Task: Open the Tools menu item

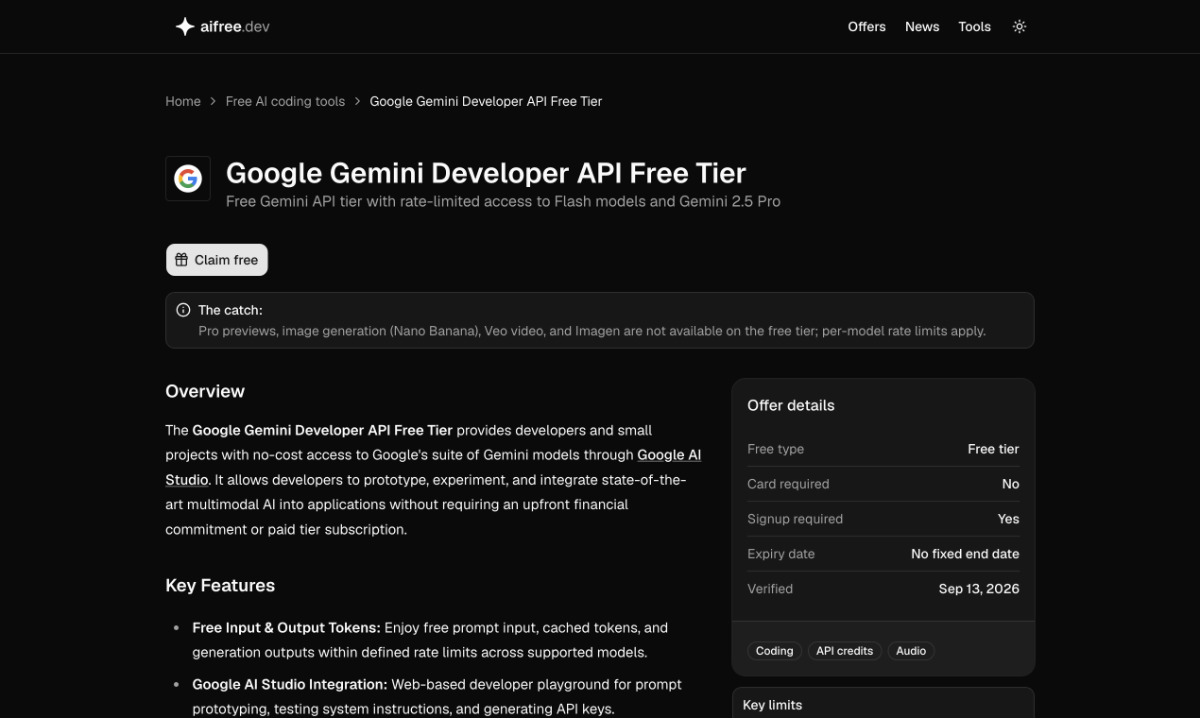Action: pos(974,27)
